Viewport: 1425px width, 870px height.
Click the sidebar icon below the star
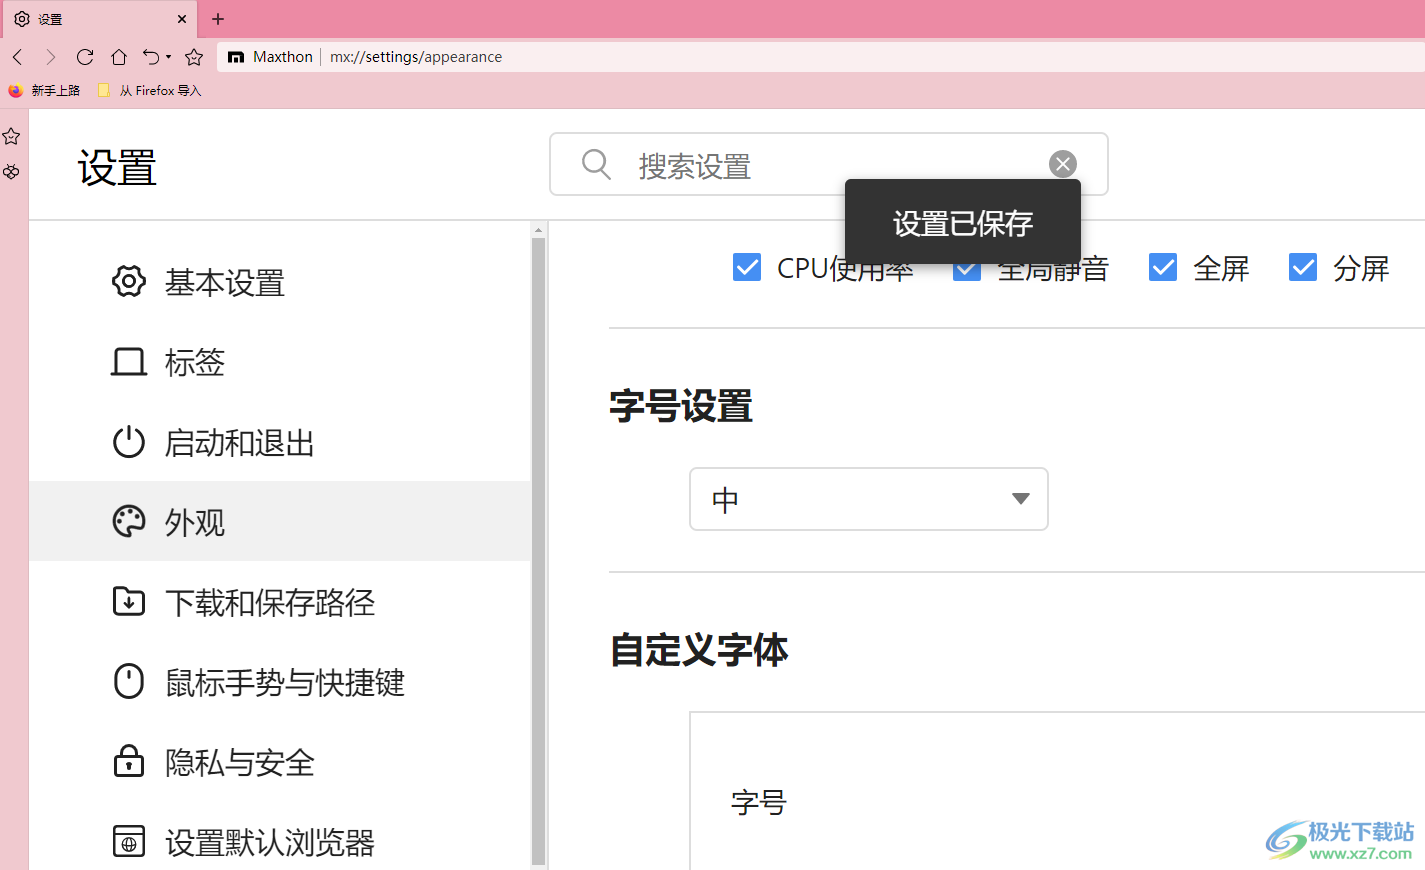point(12,172)
